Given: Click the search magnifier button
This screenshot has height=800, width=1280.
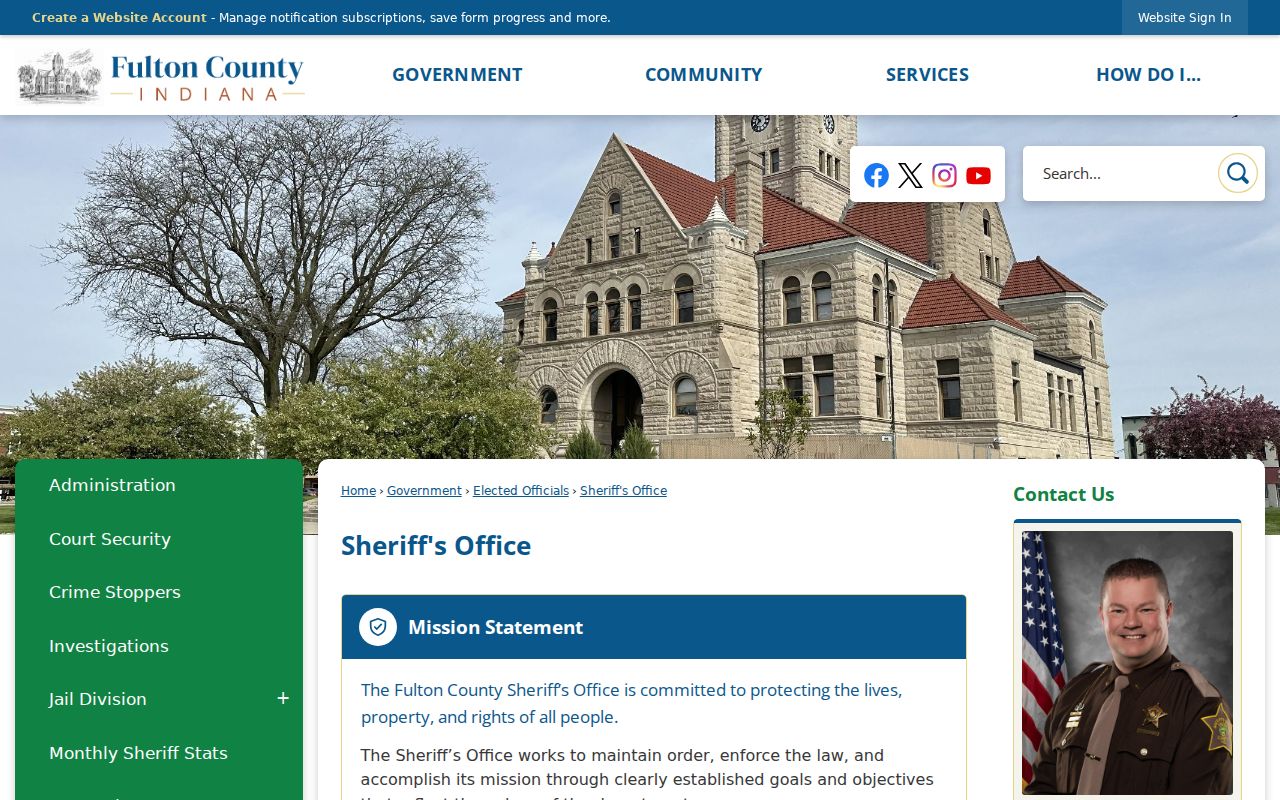Looking at the screenshot, I should tap(1237, 173).
